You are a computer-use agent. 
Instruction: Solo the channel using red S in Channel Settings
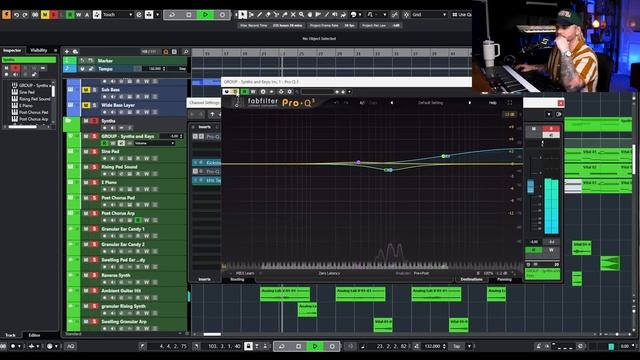point(551,129)
